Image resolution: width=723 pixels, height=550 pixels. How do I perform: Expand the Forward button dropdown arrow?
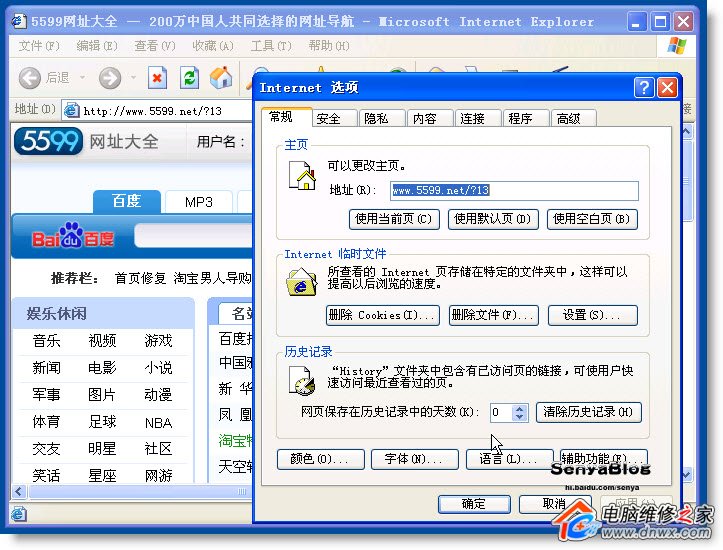point(131,78)
